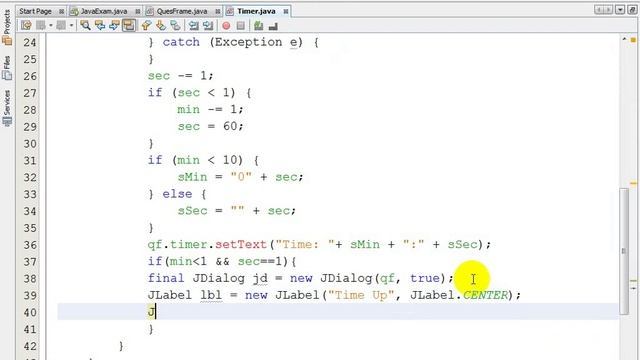The width and height of the screenshot is (640, 360).
Task: Toggle Bookmark on current line
Action: point(176,26)
